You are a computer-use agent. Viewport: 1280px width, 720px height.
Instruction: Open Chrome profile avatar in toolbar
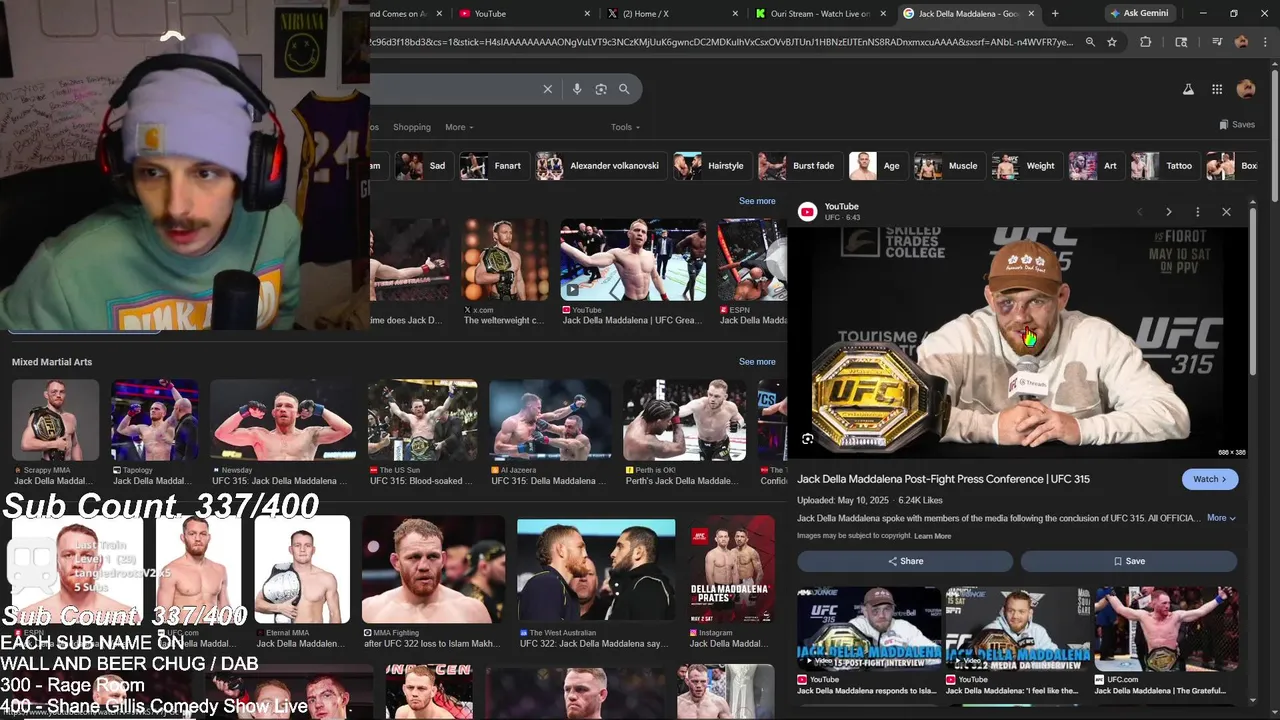point(1241,42)
